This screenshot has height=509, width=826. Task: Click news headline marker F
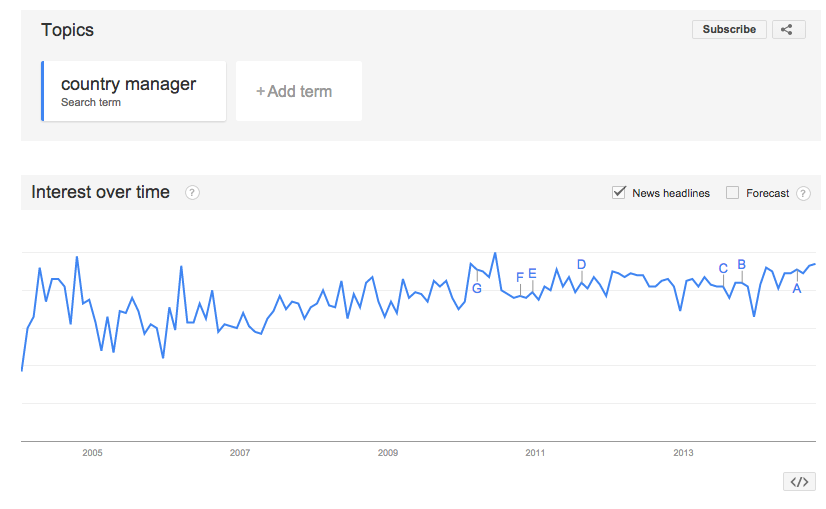pyautogui.click(x=520, y=277)
